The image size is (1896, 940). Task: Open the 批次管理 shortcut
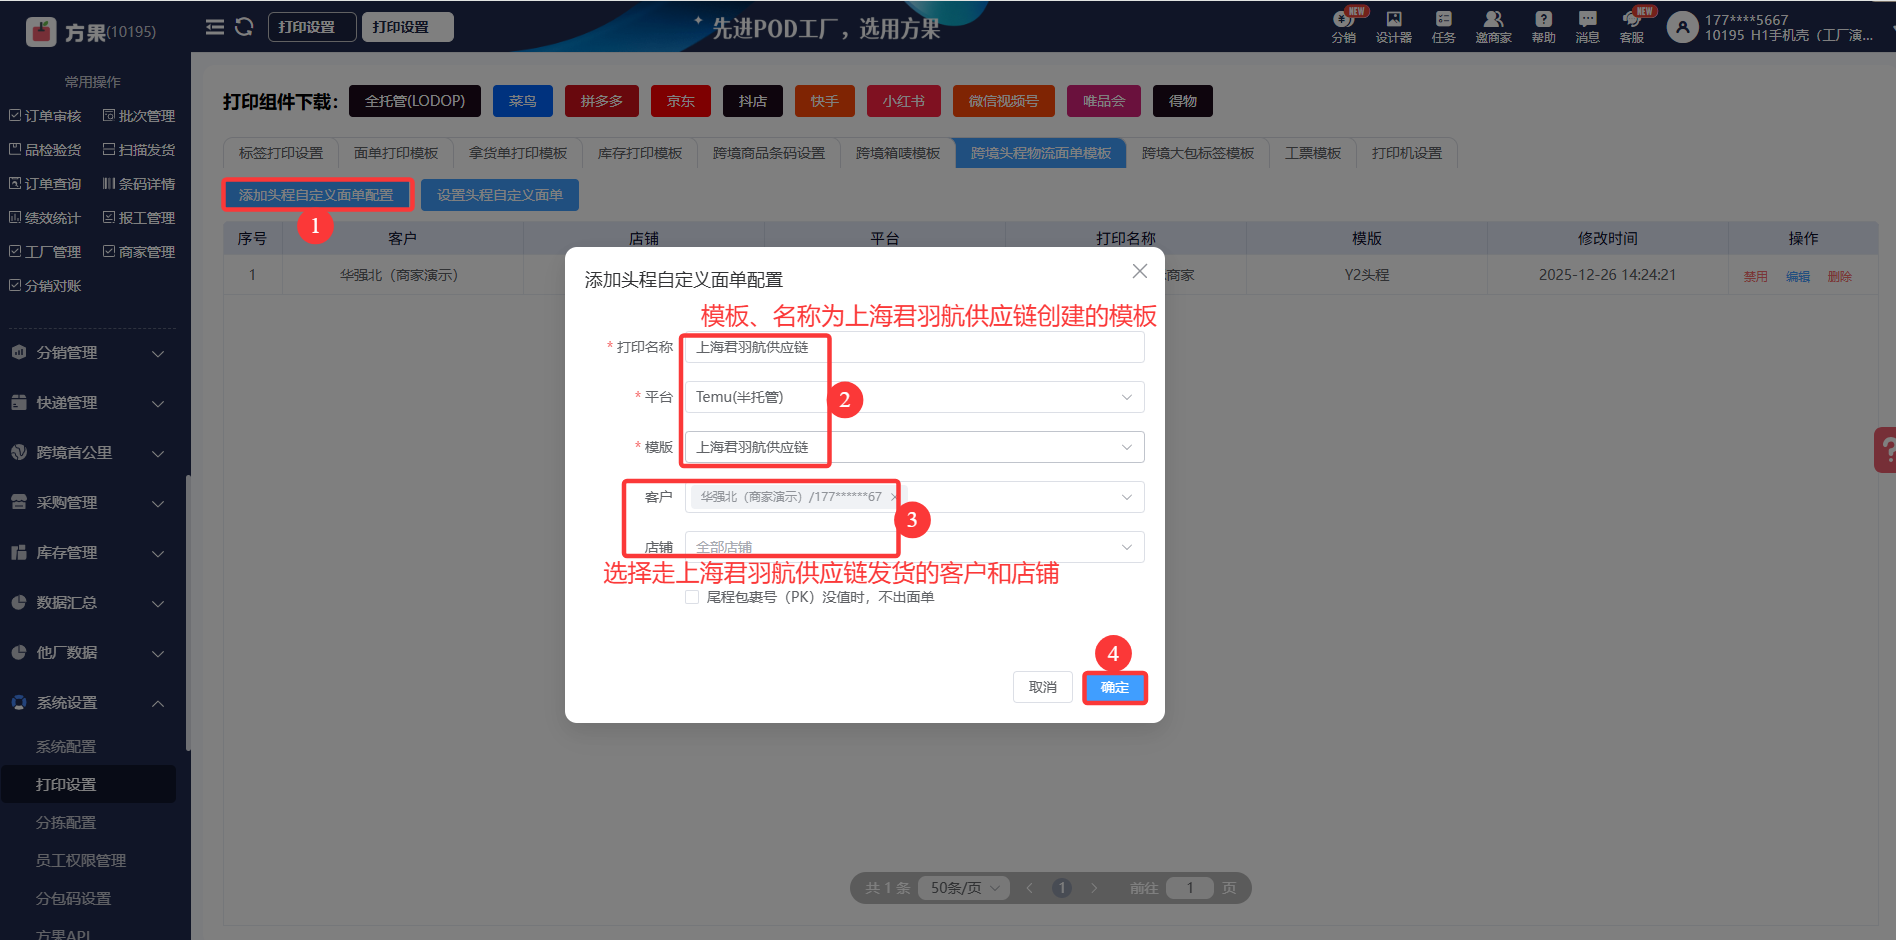tap(139, 116)
